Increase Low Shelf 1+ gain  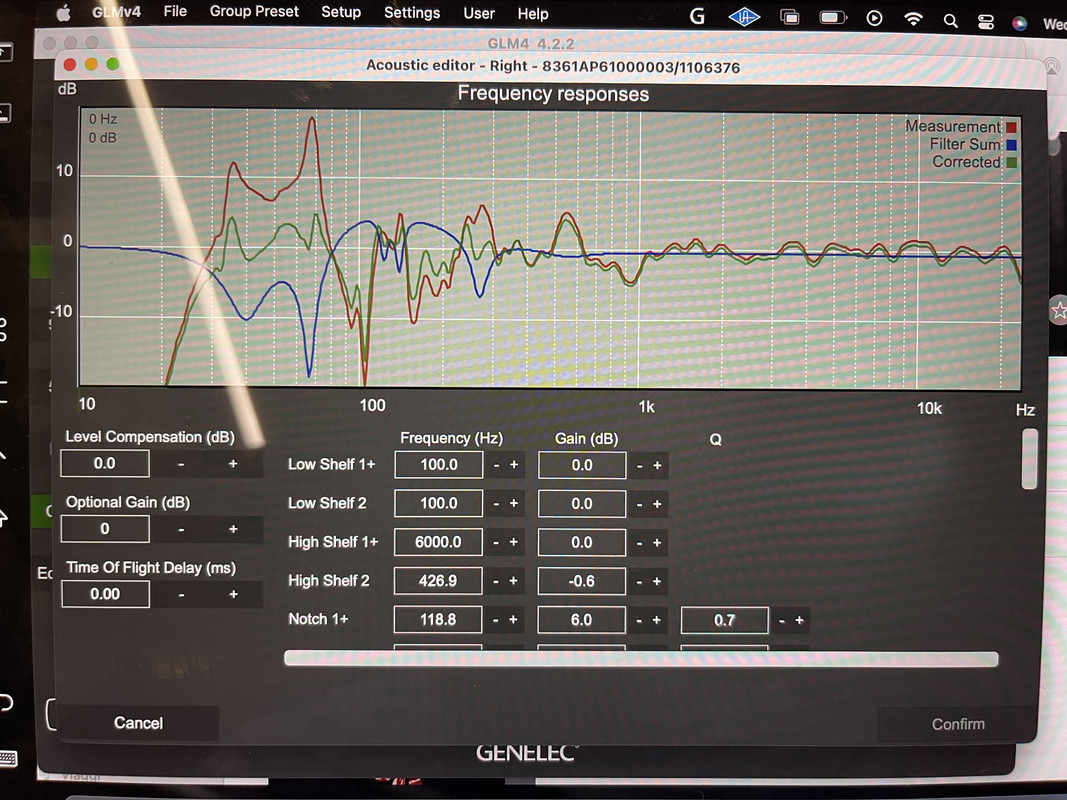coord(657,466)
